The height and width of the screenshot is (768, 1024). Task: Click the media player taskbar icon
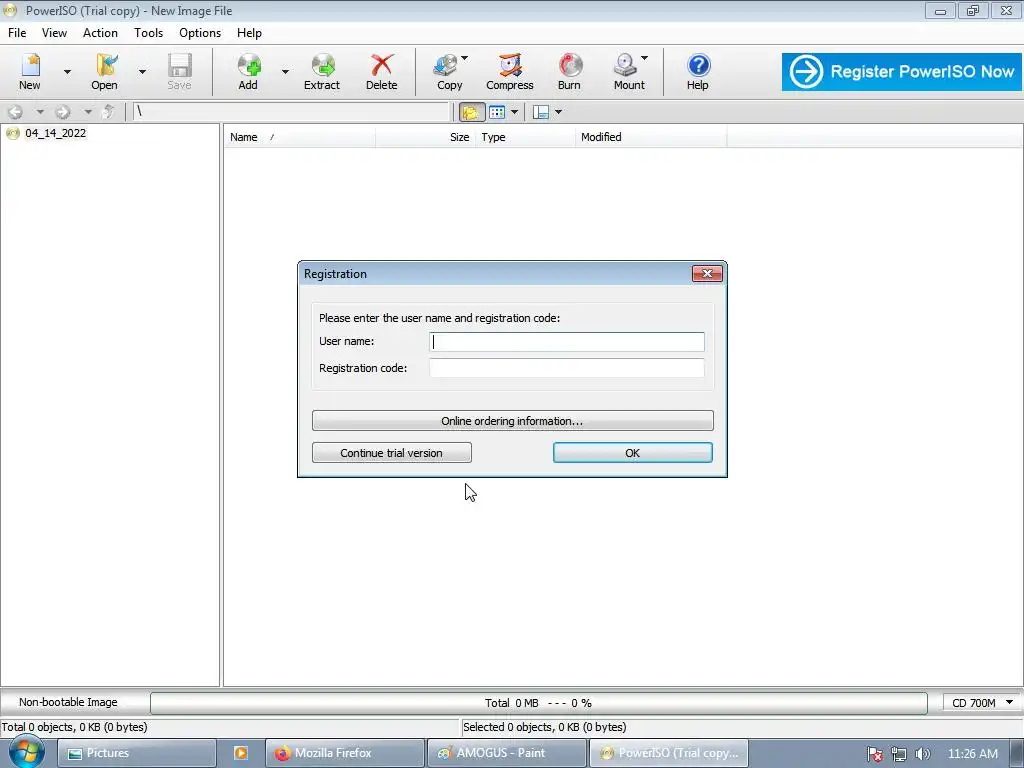click(240, 753)
